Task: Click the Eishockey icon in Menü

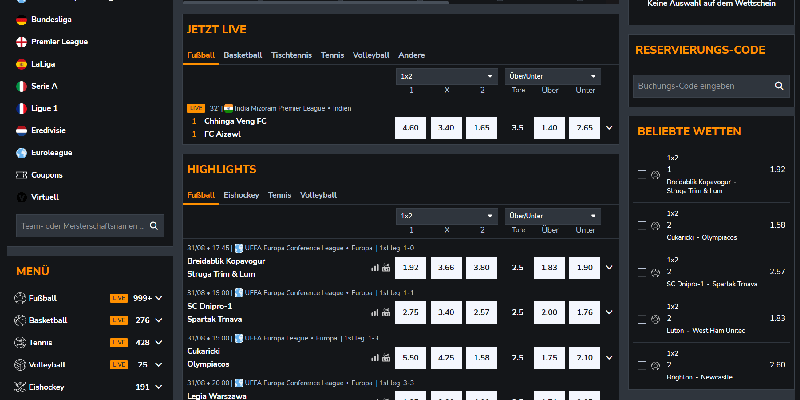Action: pos(21,386)
